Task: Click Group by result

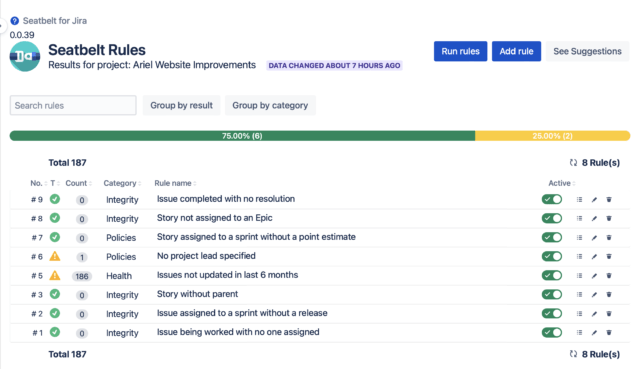Action: (182, 105)
